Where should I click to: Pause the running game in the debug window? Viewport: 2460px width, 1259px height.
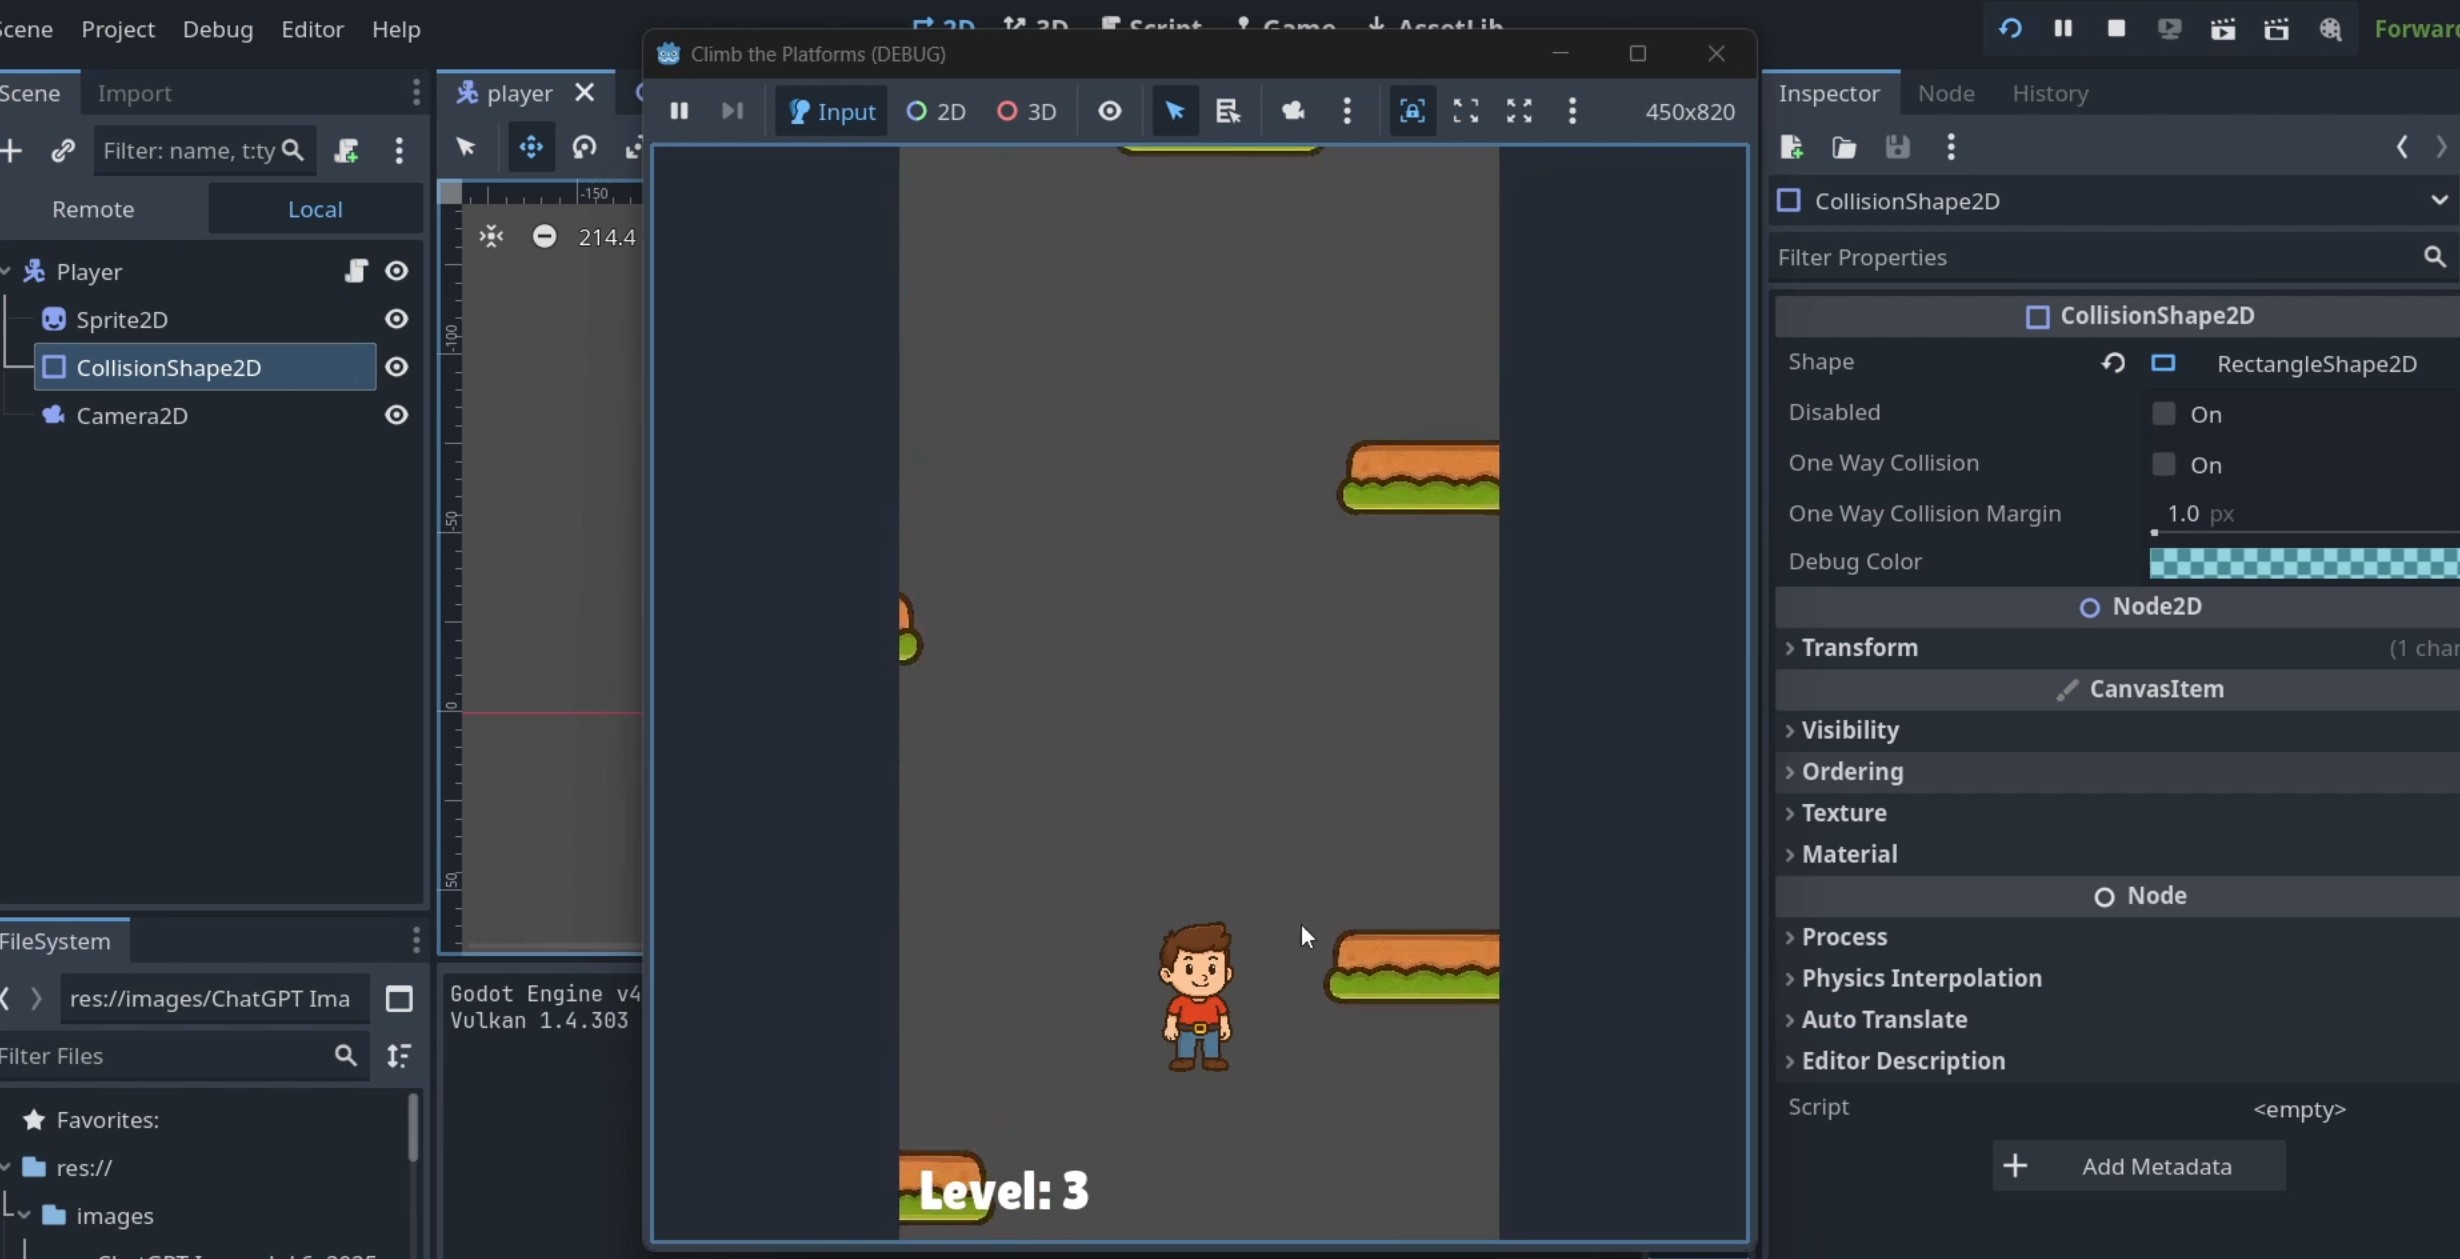coord(678,111)
